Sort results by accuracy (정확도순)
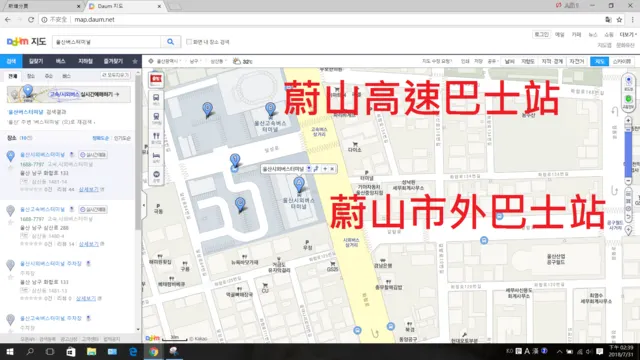640x360 pixels. [x=100, y=138]
